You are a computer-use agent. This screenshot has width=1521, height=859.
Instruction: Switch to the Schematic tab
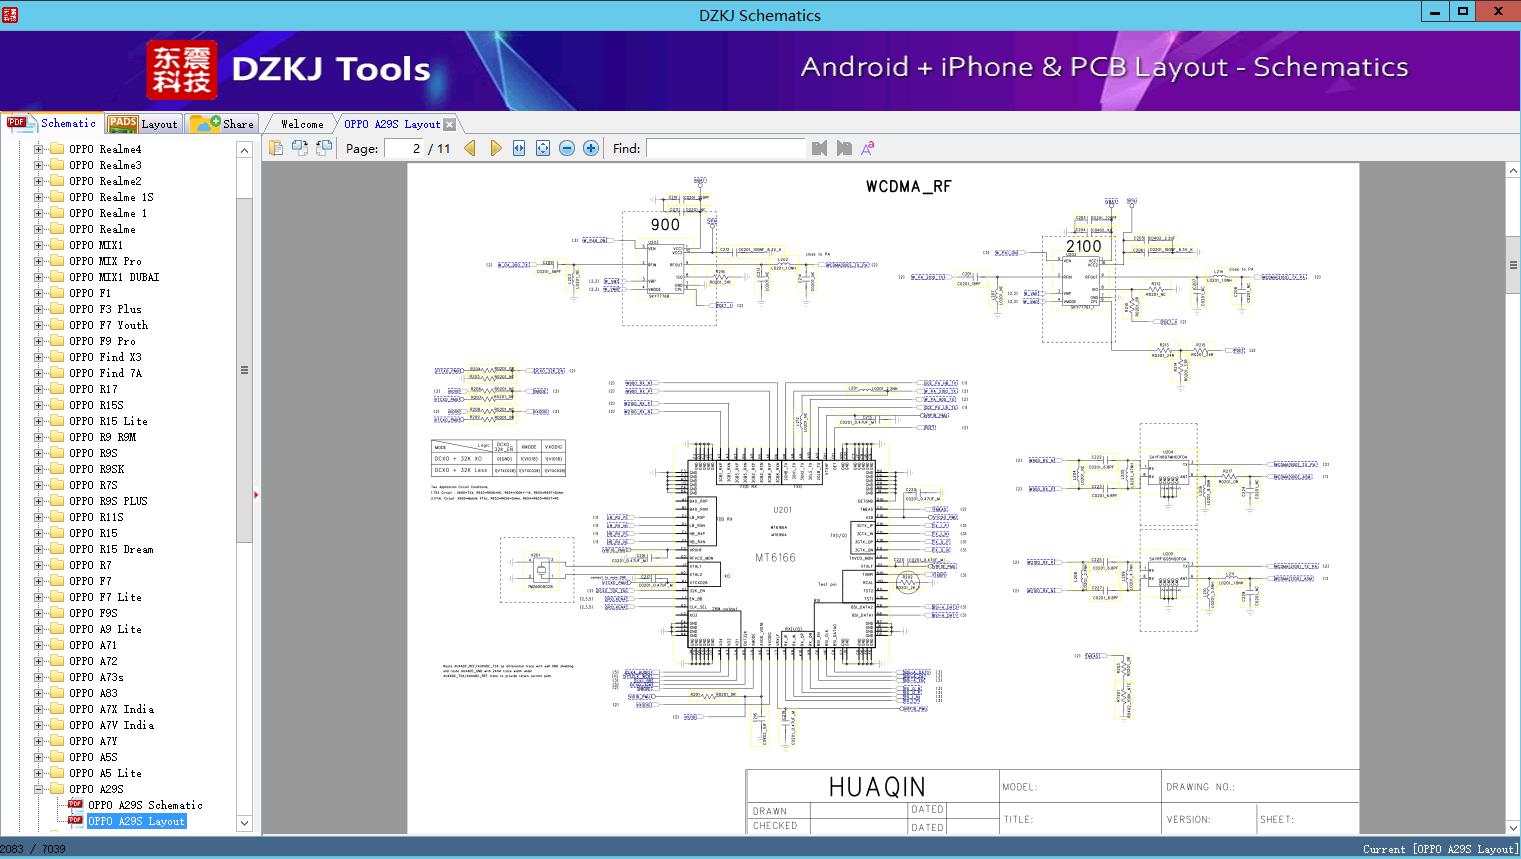[52, 123]
